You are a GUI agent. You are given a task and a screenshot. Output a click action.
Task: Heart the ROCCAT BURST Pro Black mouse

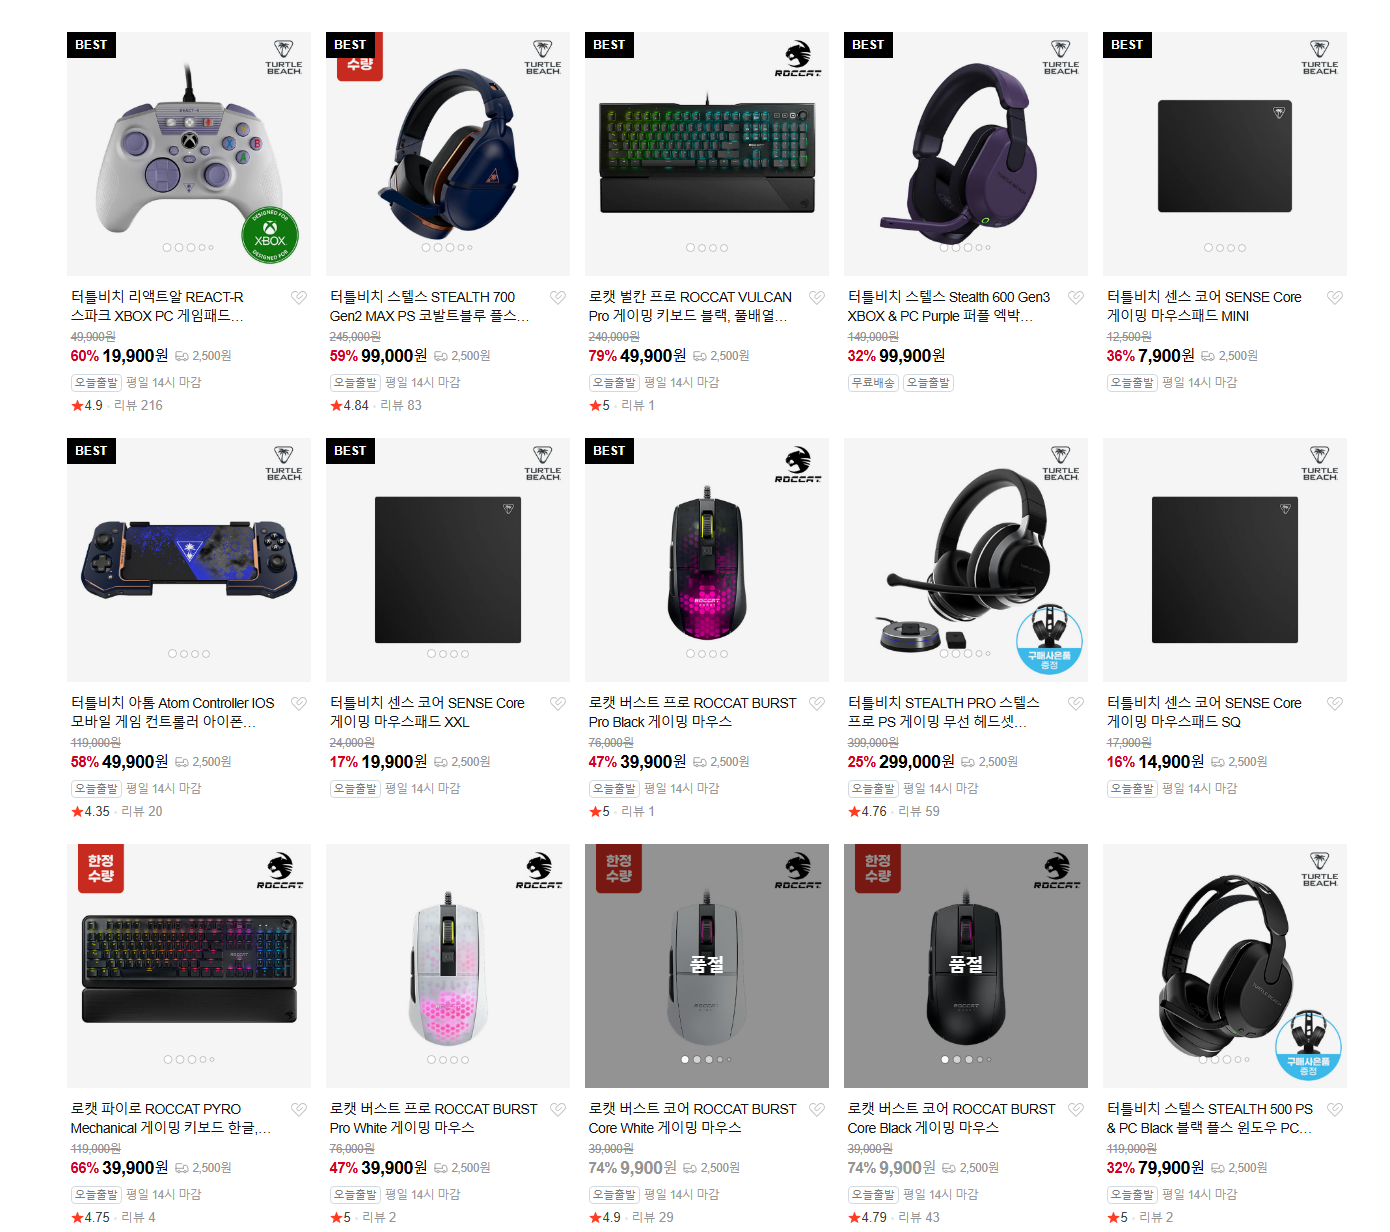pos(816,703)
